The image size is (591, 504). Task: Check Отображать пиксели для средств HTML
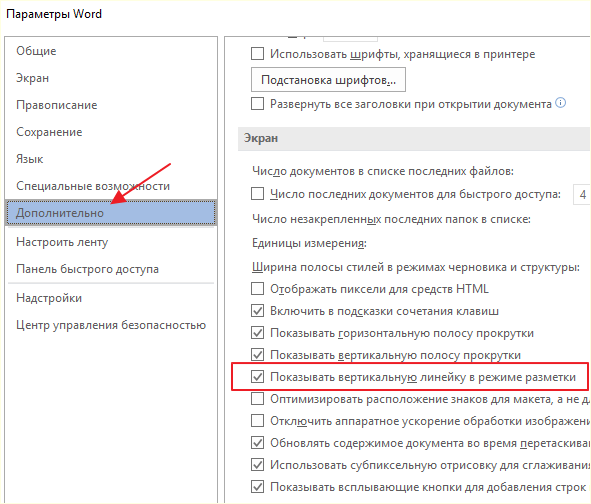(257, 289)
